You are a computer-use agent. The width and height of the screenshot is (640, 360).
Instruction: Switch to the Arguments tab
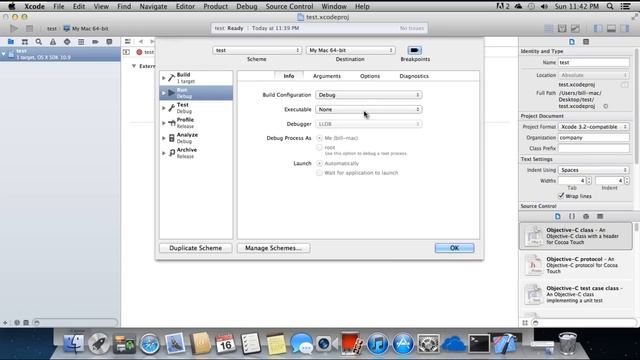(x=327, y=76)
